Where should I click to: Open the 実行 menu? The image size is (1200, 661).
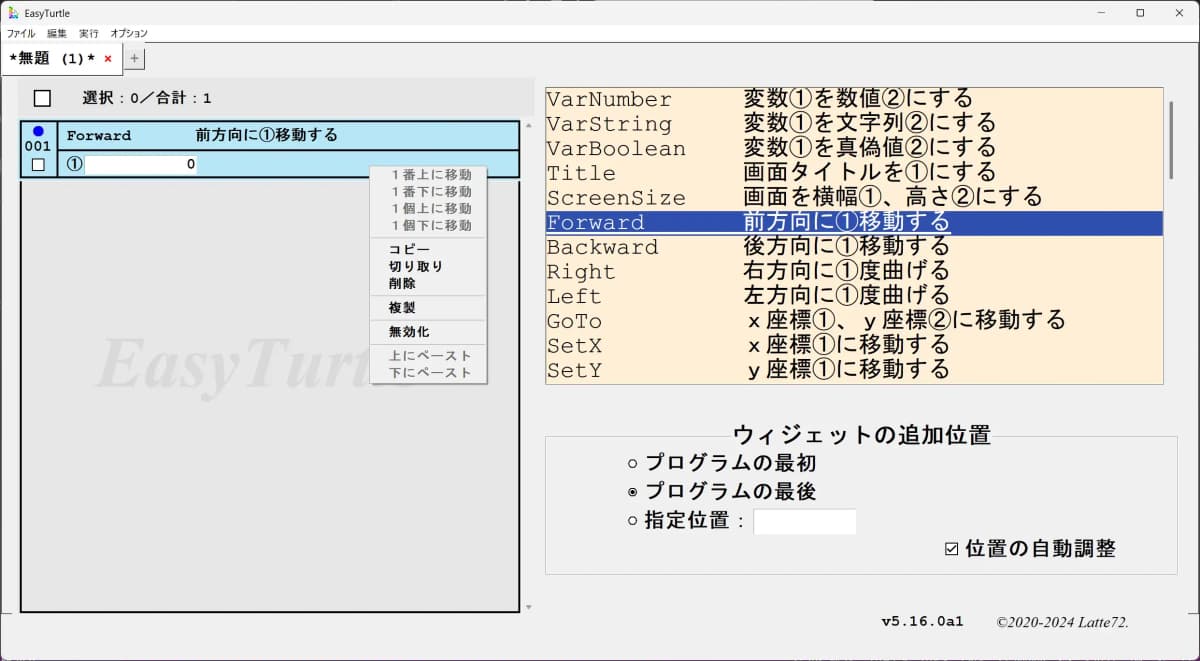tap(89, 34)
